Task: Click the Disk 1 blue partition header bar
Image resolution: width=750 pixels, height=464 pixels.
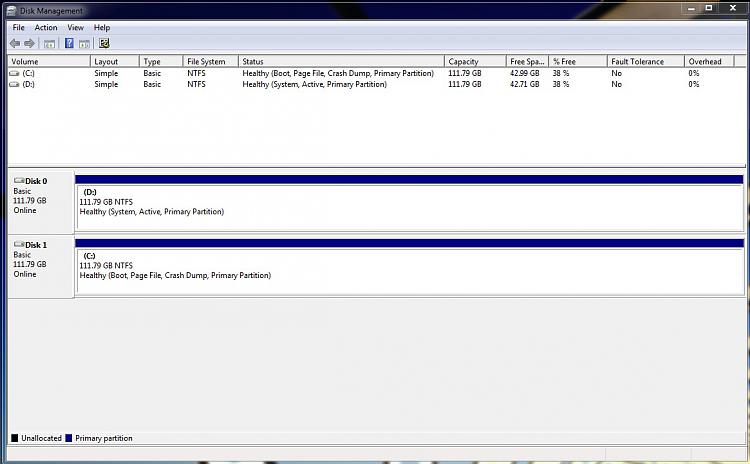Action: pos(409,243)
